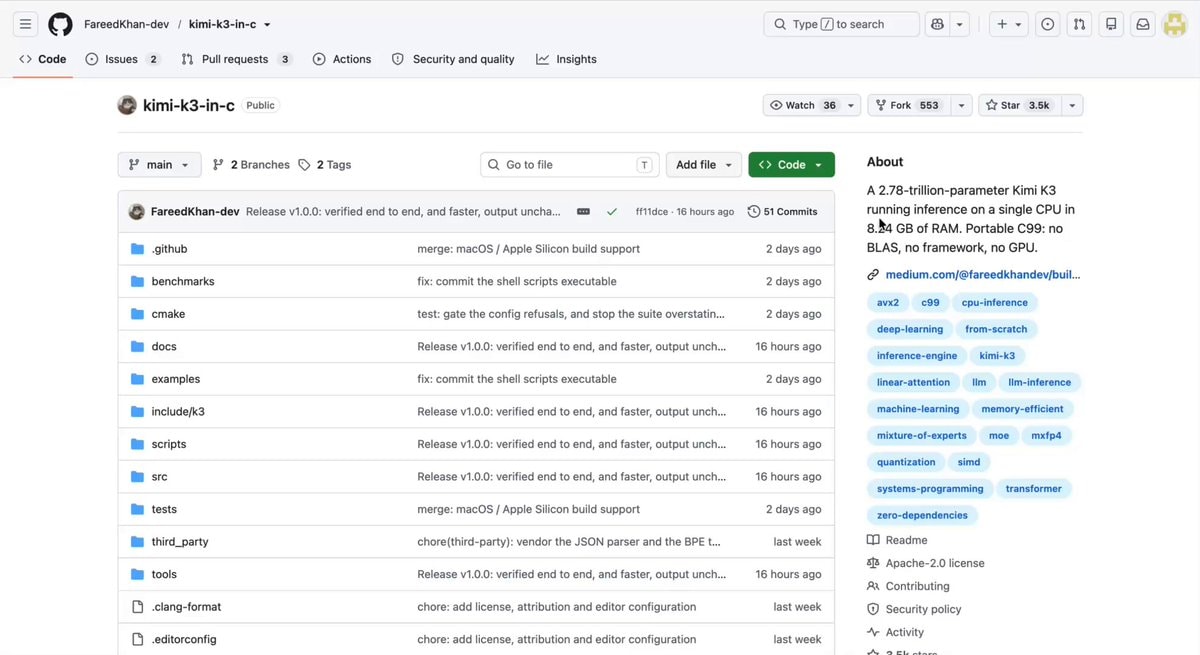Click file icon for .clang-format
The height and width of the screenshot is (655, 1200).
pos(138,607)
